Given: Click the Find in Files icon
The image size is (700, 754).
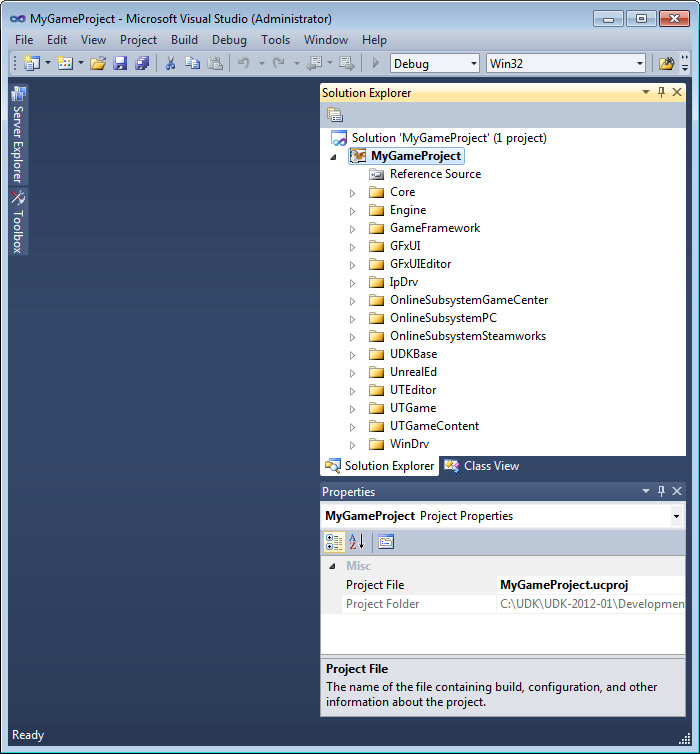Looking at the screenshot, I should (x=666, y=63).
